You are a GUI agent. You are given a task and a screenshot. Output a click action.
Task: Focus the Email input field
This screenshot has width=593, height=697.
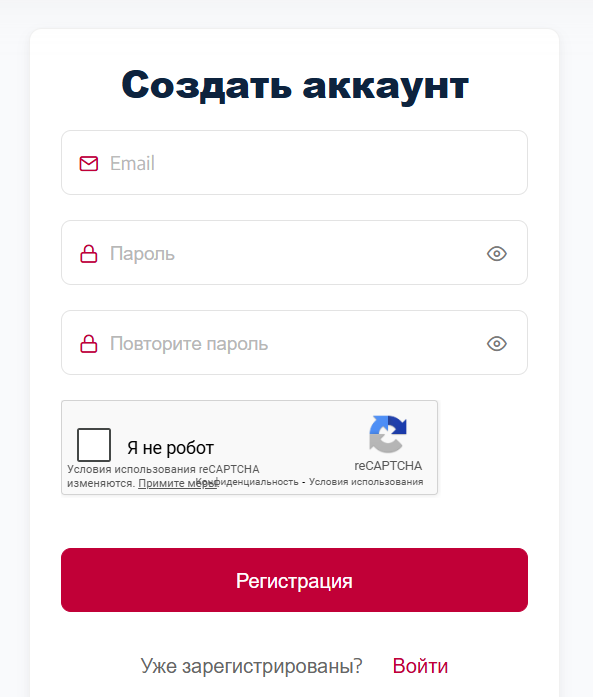294,163
